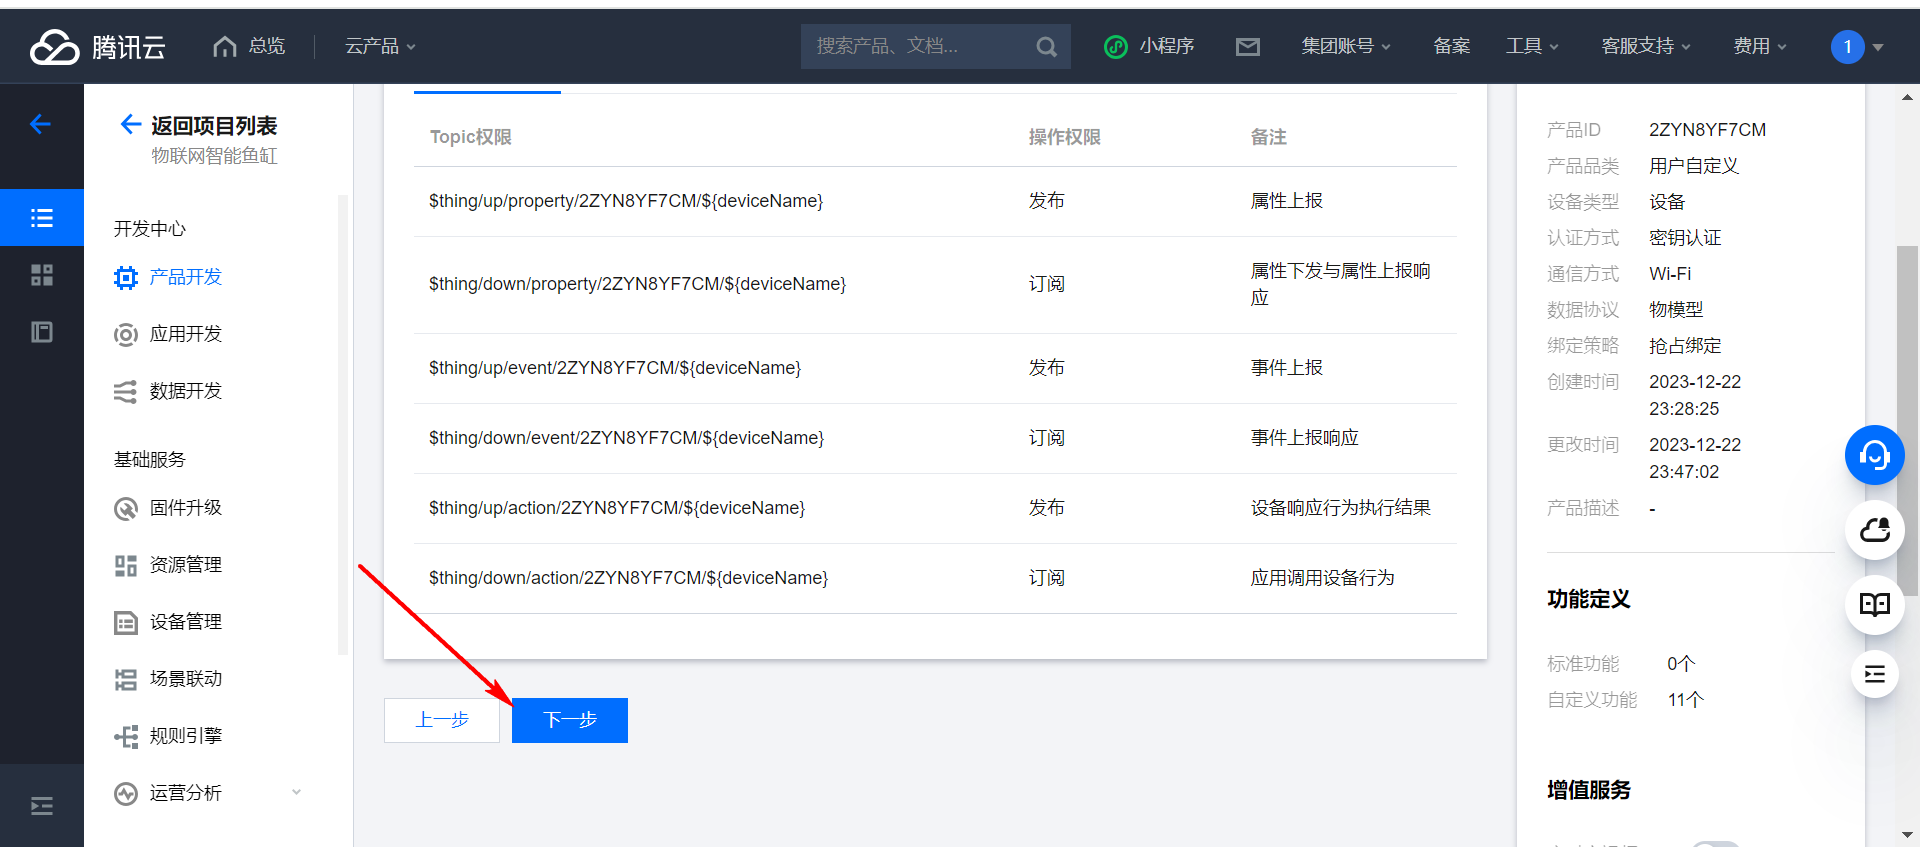Open the 费用 dropdown menu
Viewport: 1920px width, 847px height.
1759,46
